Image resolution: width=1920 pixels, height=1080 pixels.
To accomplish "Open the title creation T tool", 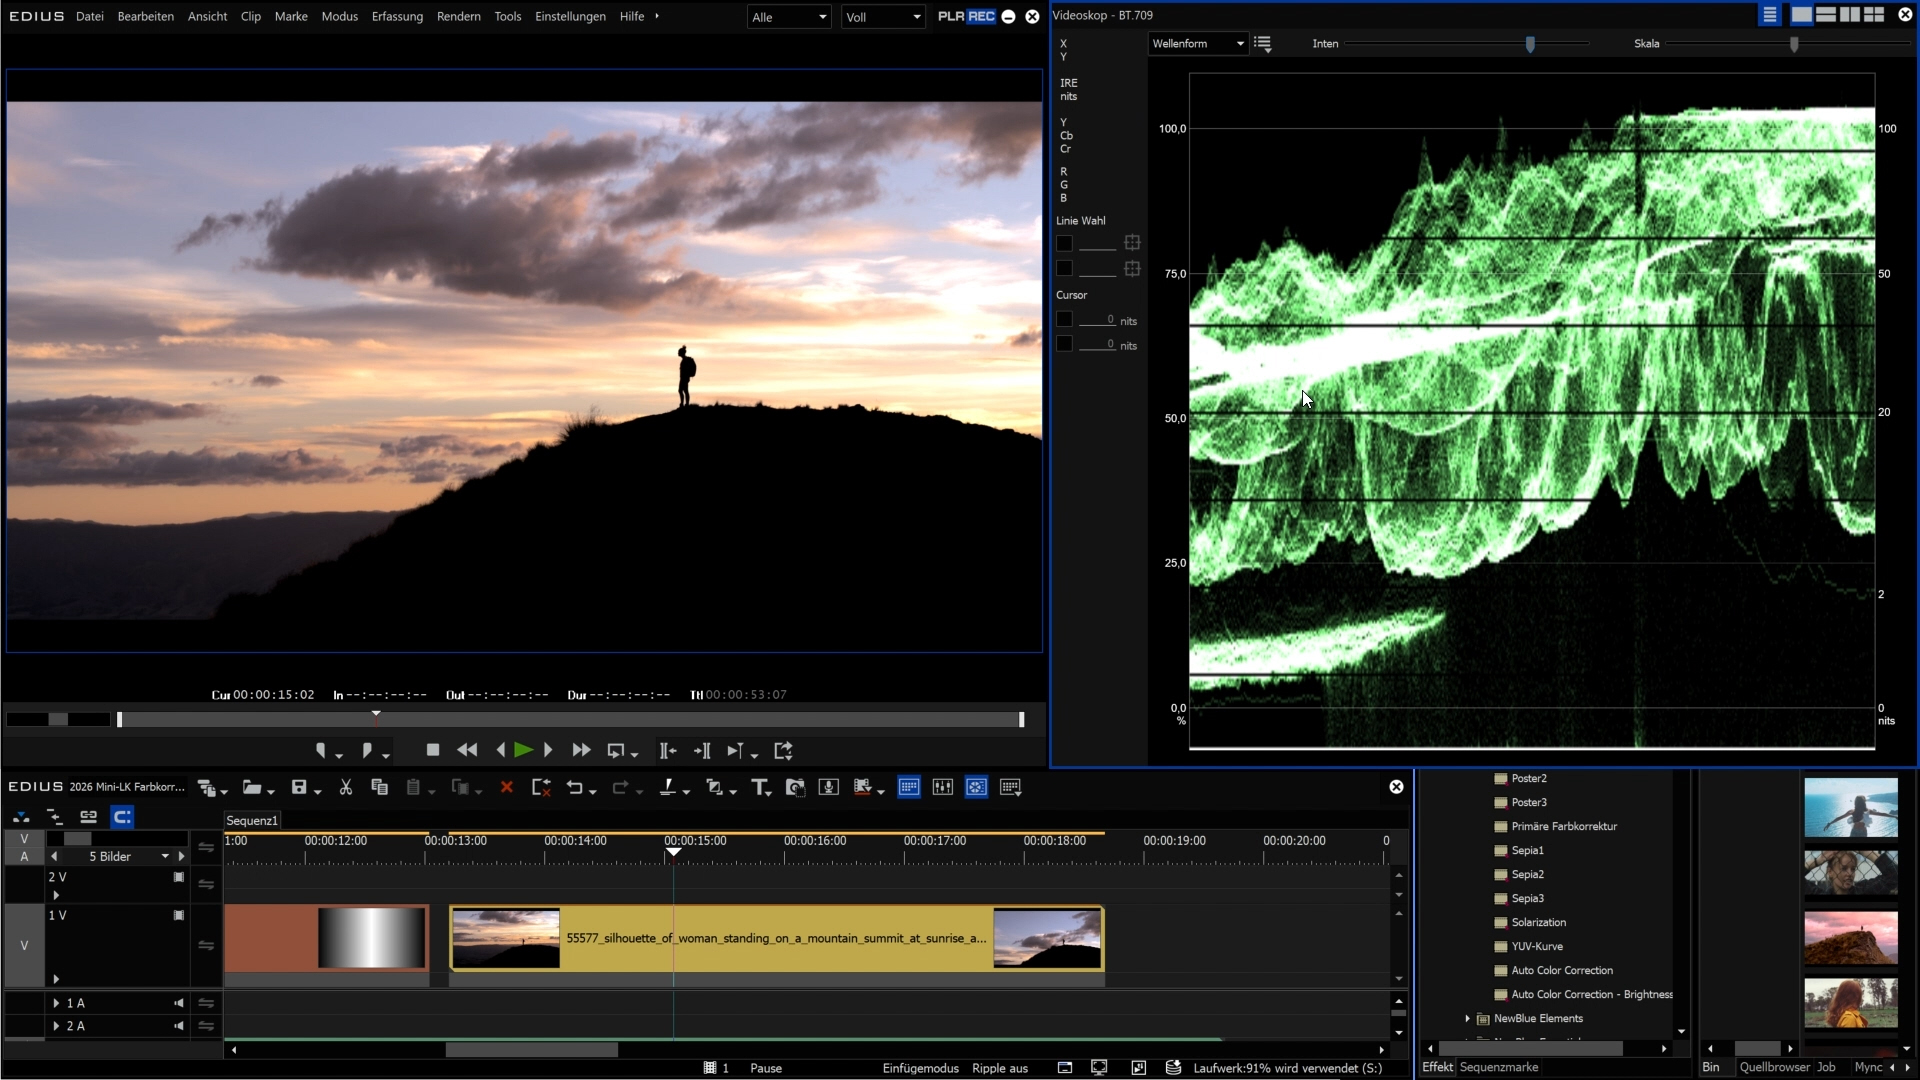I will pos(759,788).
